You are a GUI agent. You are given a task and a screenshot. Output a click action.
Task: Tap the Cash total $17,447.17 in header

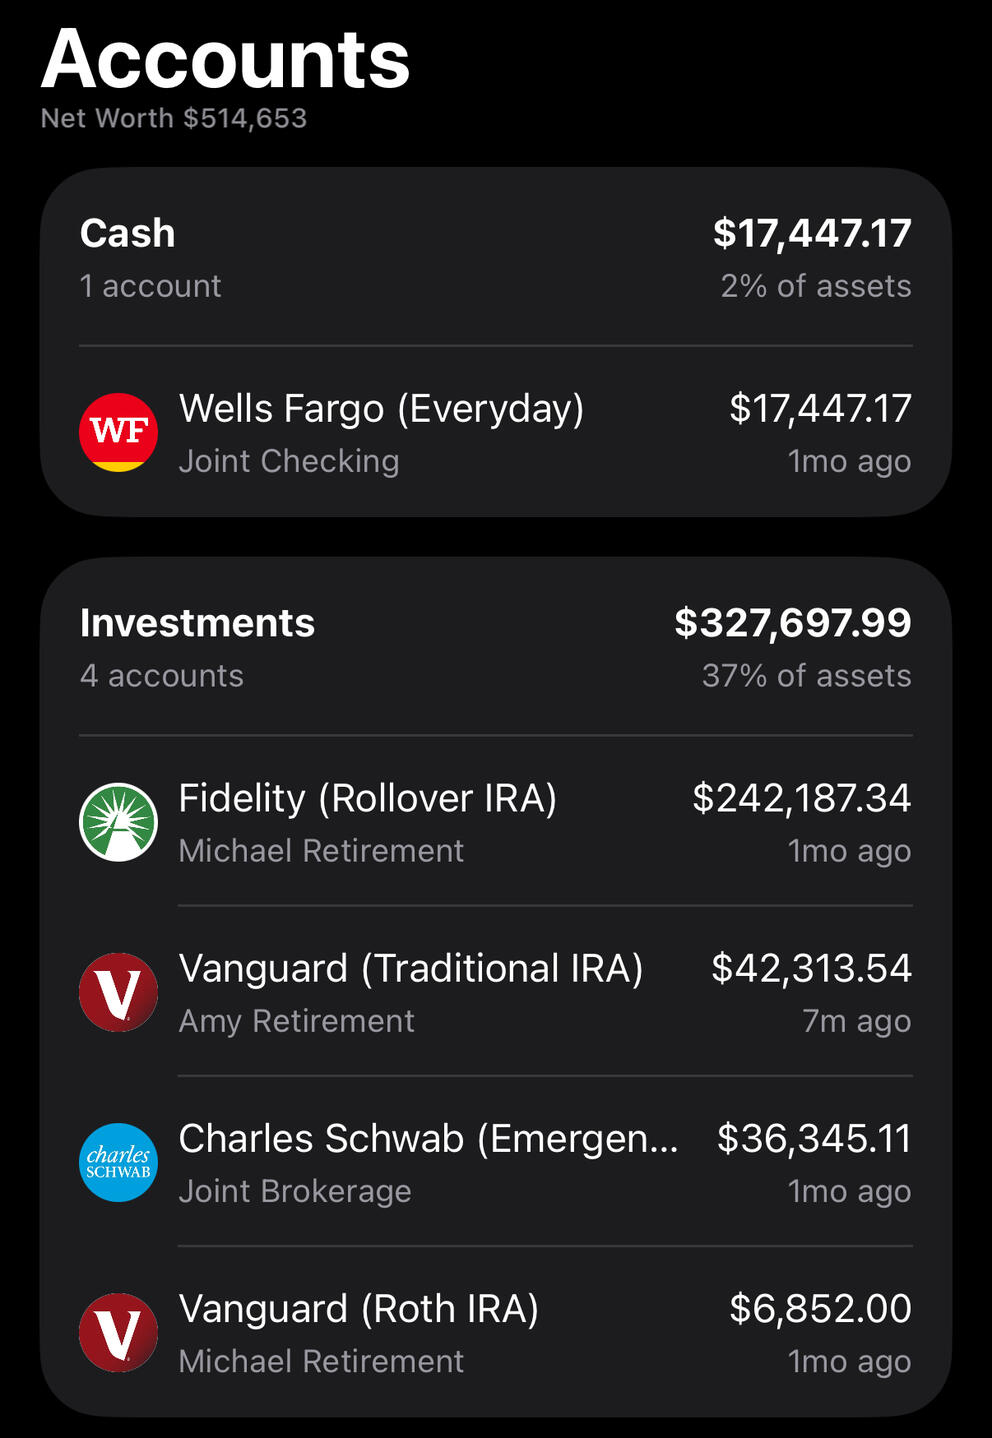811,233
